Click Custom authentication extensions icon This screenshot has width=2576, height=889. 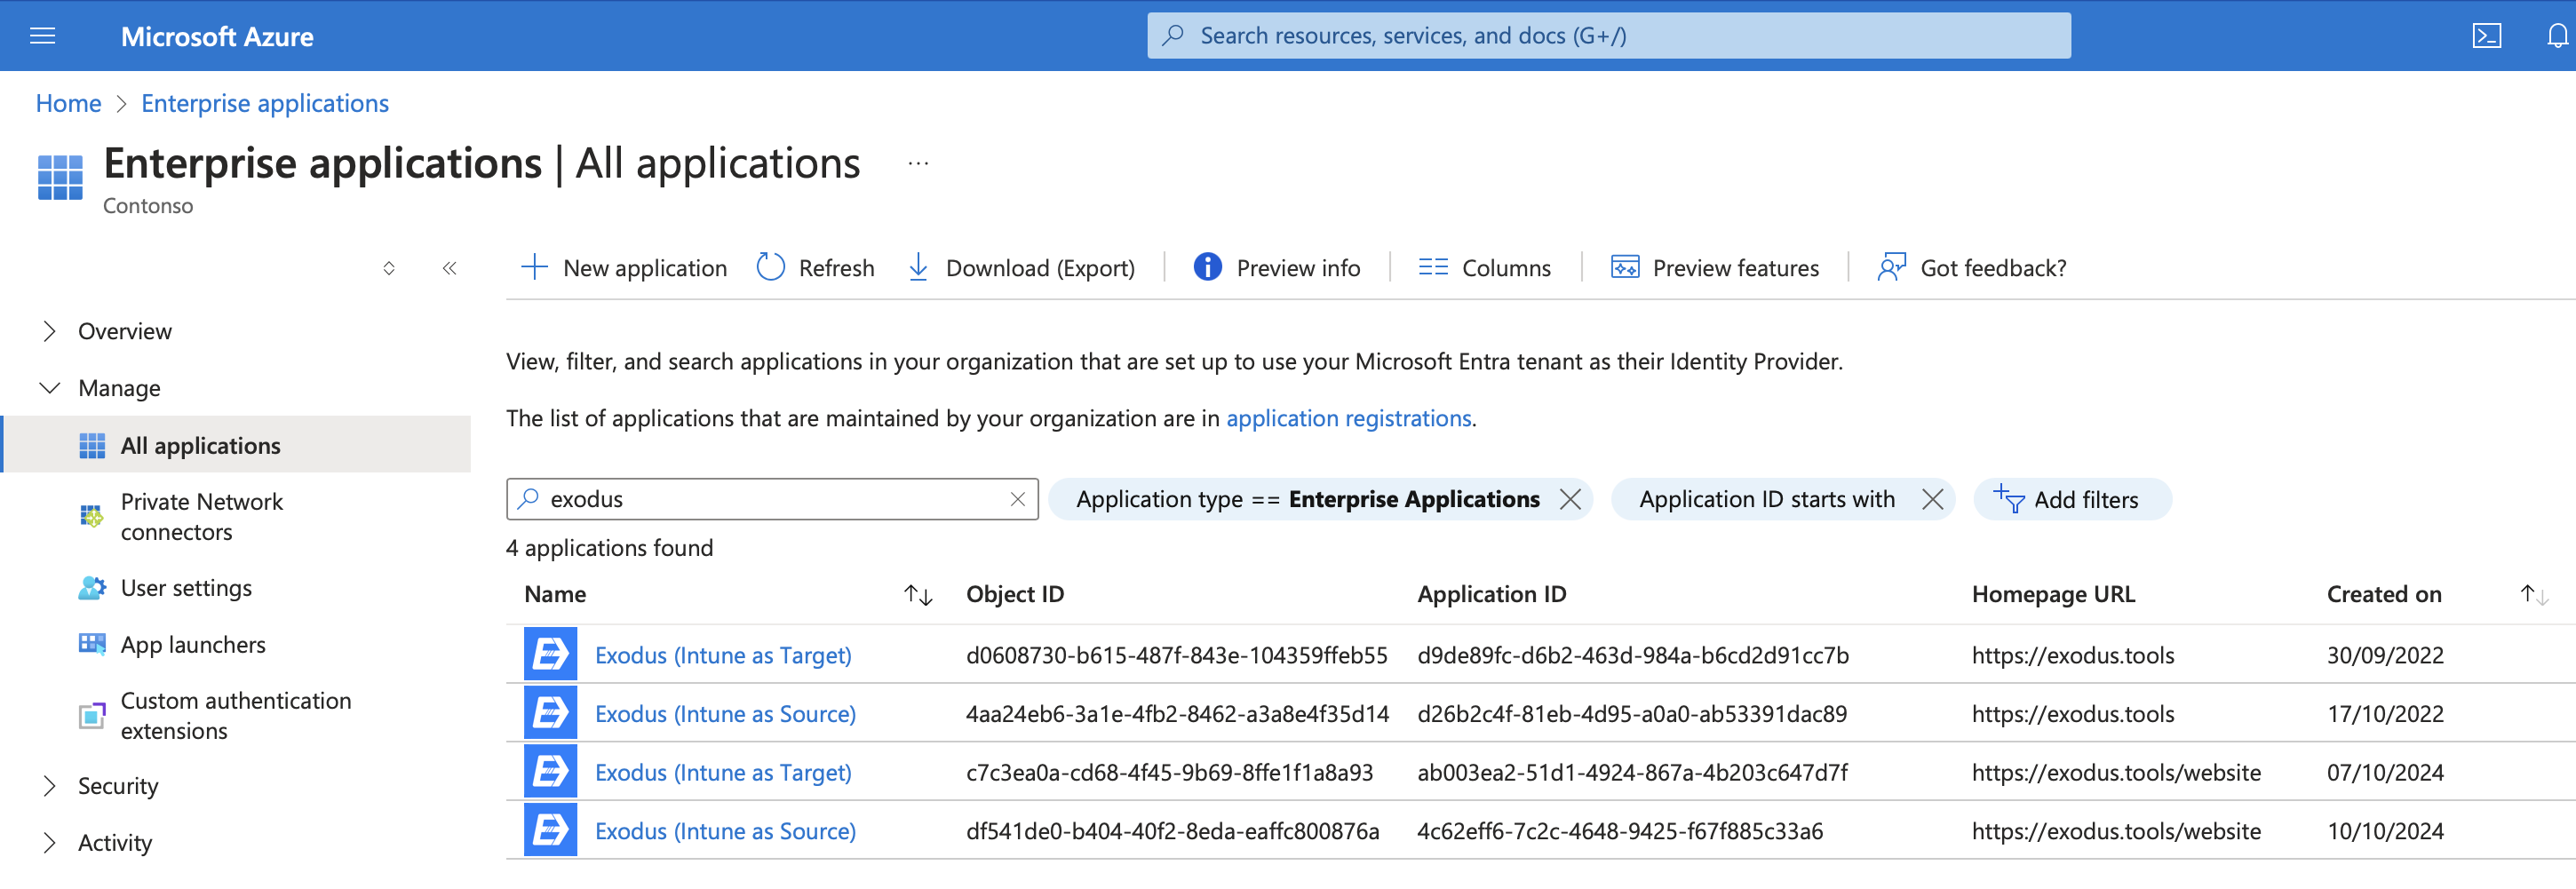point(91,716)
